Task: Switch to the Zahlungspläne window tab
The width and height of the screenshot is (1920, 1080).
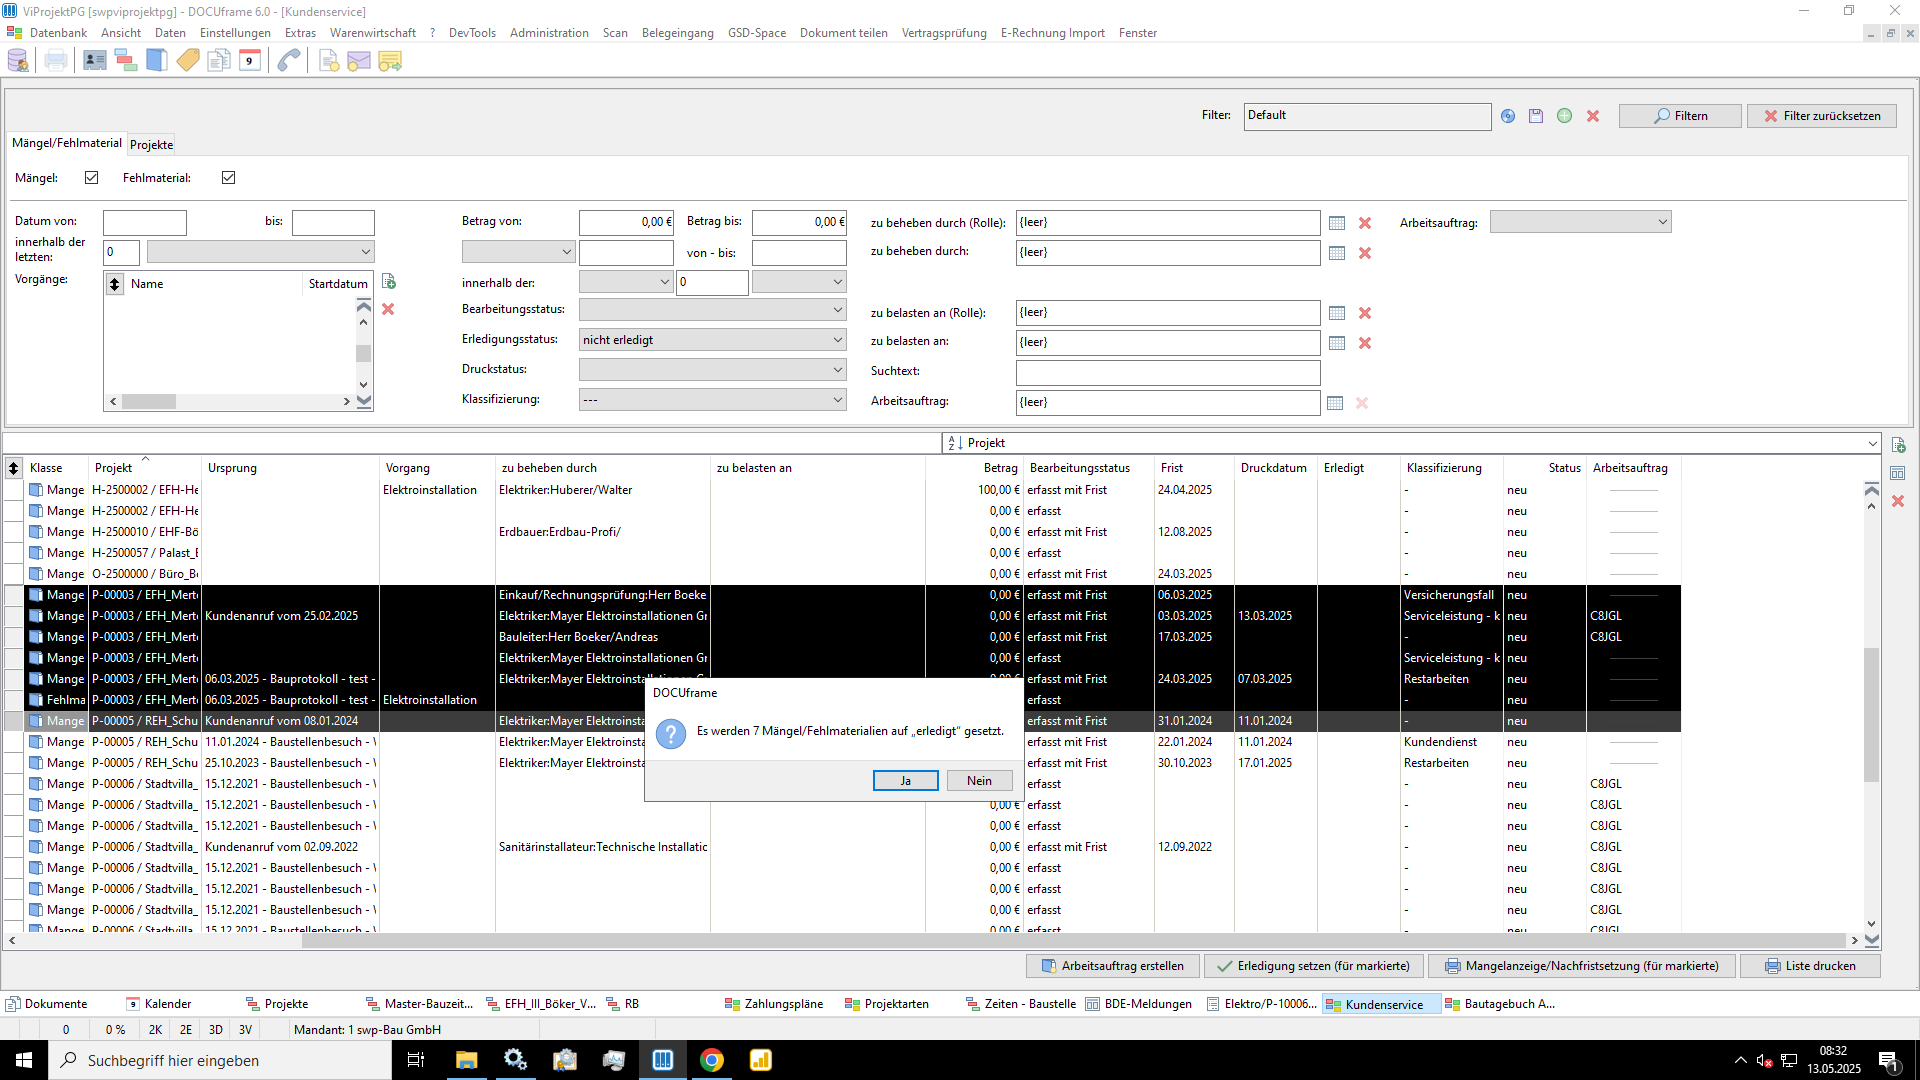Action: [776, 1004]
